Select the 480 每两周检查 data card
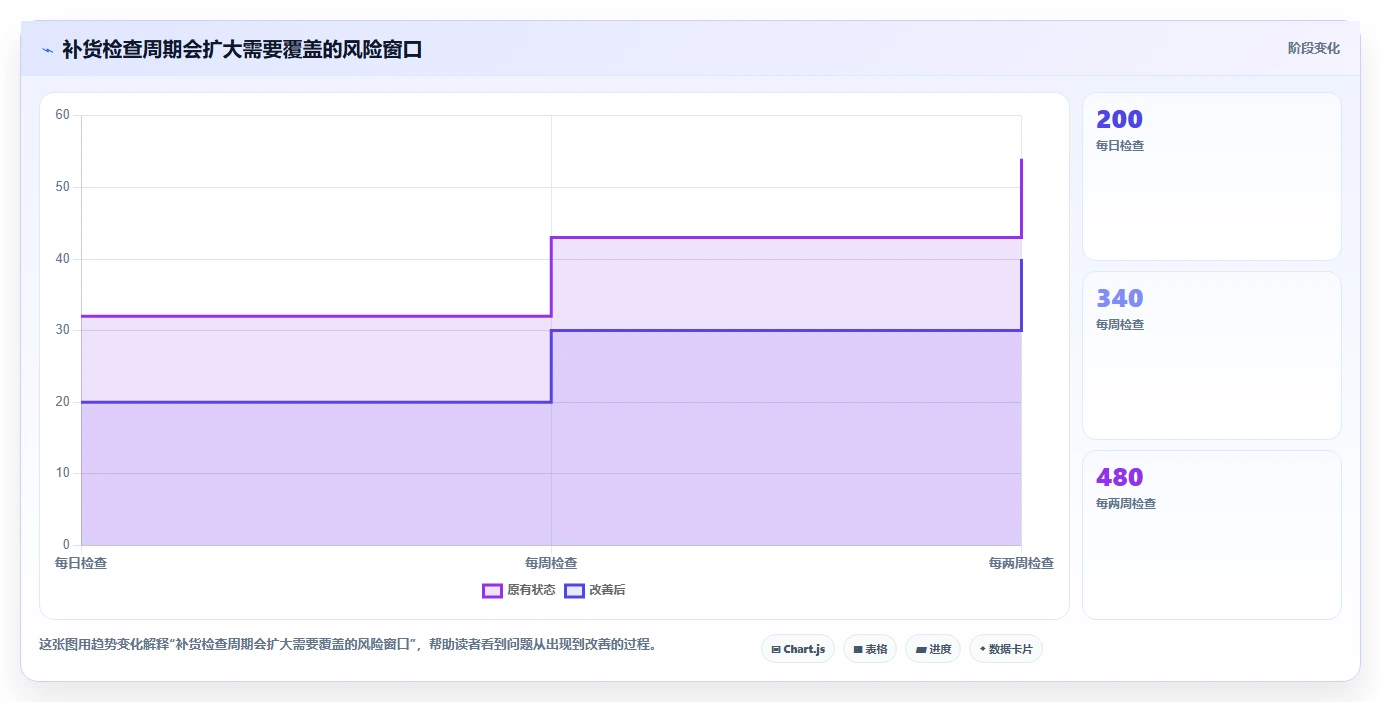This screenshot has height=702, width=1381. [x=1212, y=535]
